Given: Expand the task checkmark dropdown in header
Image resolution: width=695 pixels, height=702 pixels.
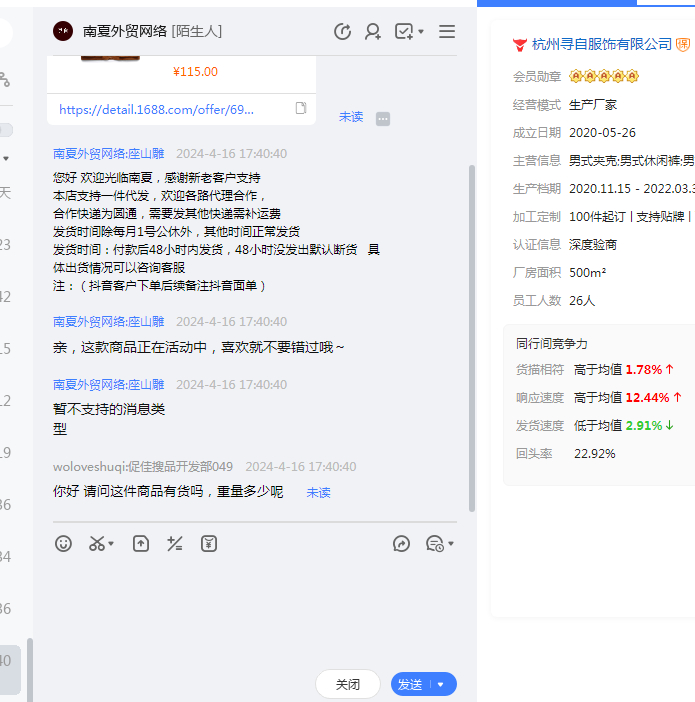Looking at the screenshot, I should tap(421, 32).
